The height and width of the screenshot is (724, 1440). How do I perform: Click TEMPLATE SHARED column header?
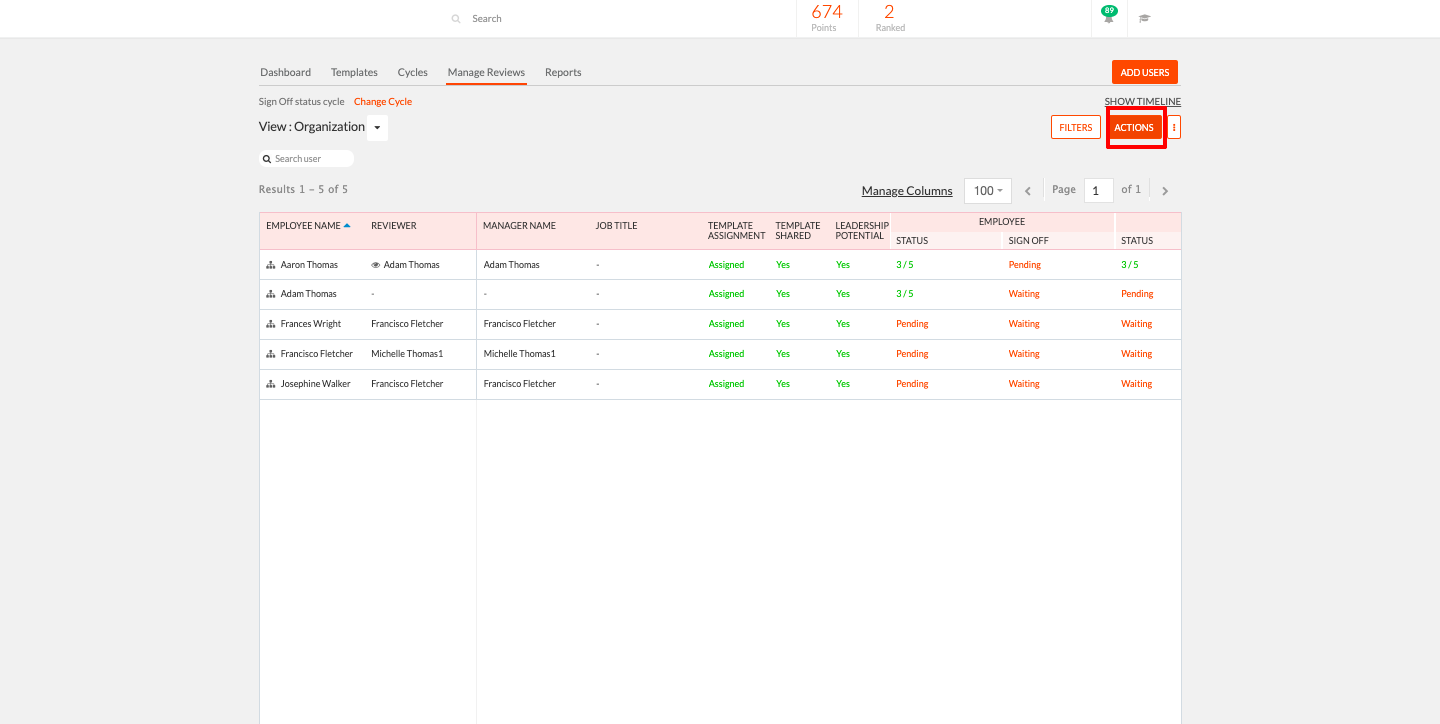point(798,231)
